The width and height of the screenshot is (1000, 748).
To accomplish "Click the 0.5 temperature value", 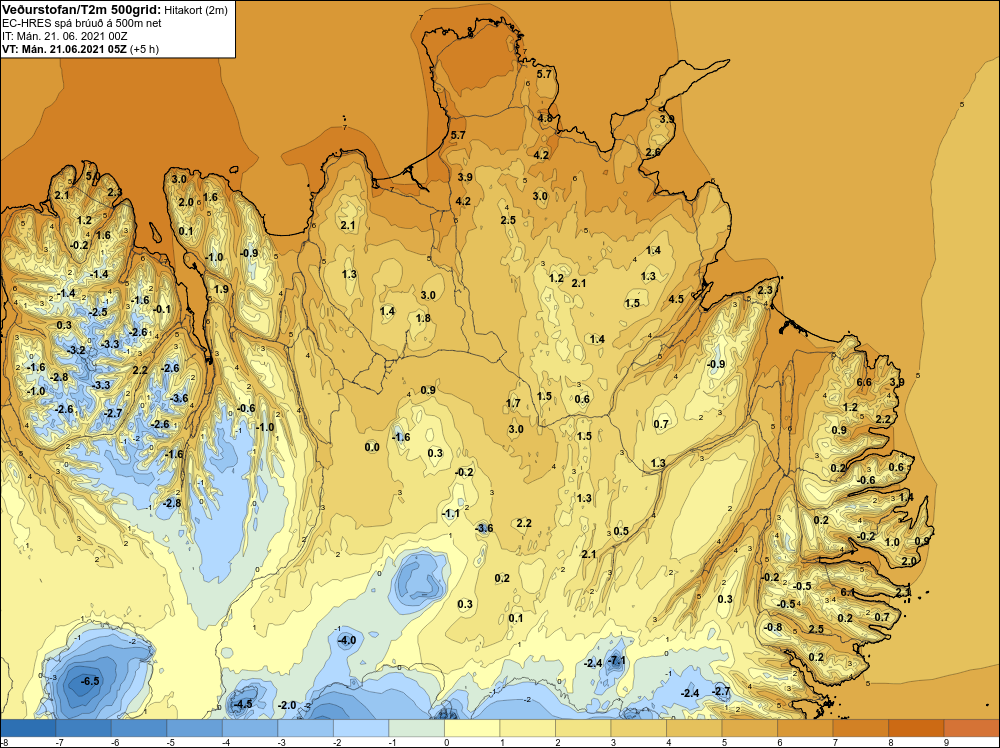I will (621, 531).
